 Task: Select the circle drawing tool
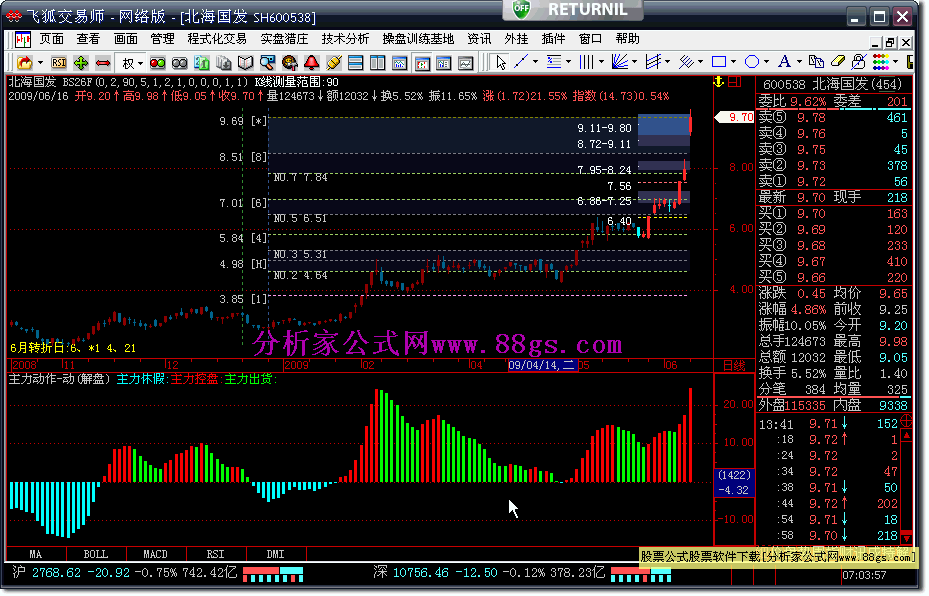coord(752,62)
